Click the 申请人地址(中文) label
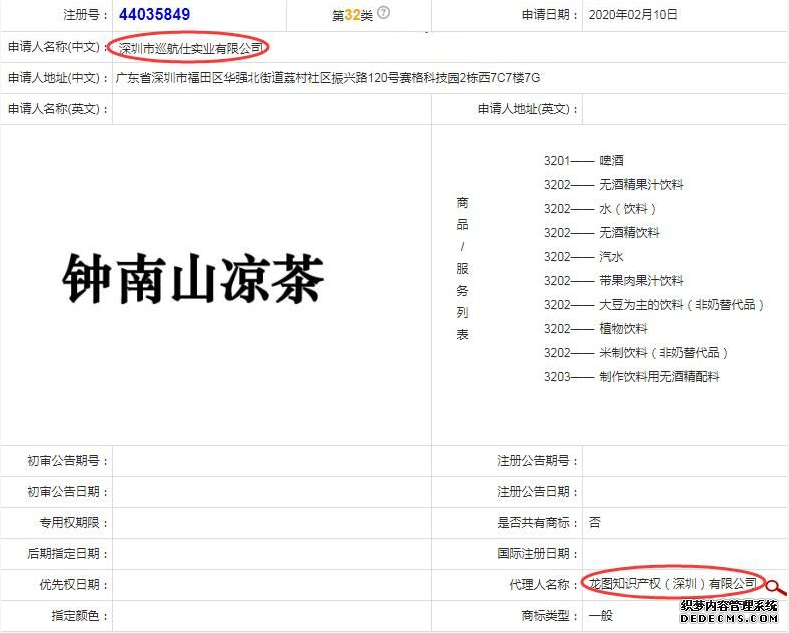 click(58, 78)
